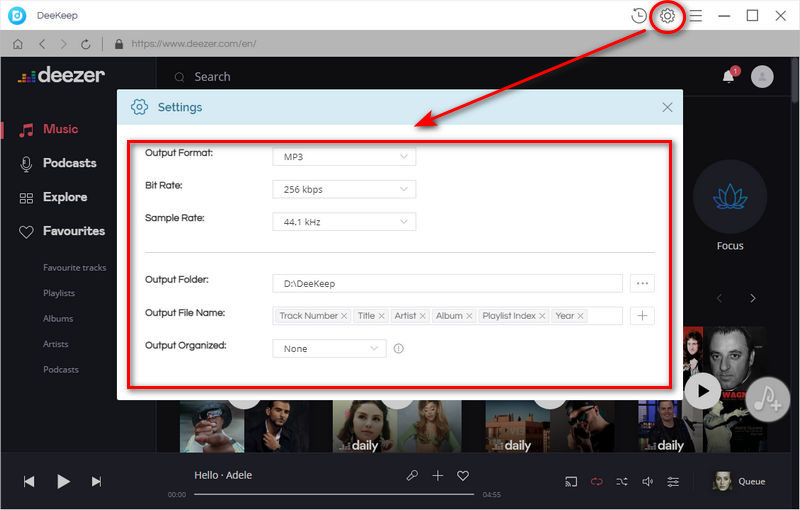
Task: Play the current track Hello
Action: tap(63, 481)
